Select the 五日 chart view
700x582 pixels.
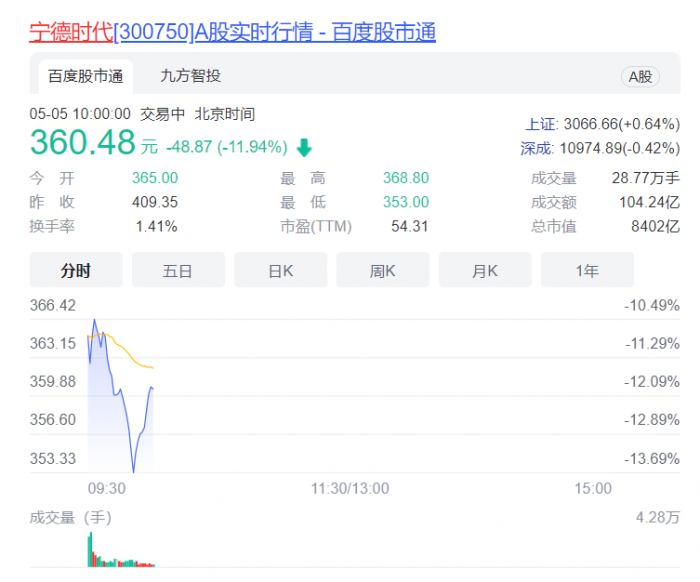point(178,270)
